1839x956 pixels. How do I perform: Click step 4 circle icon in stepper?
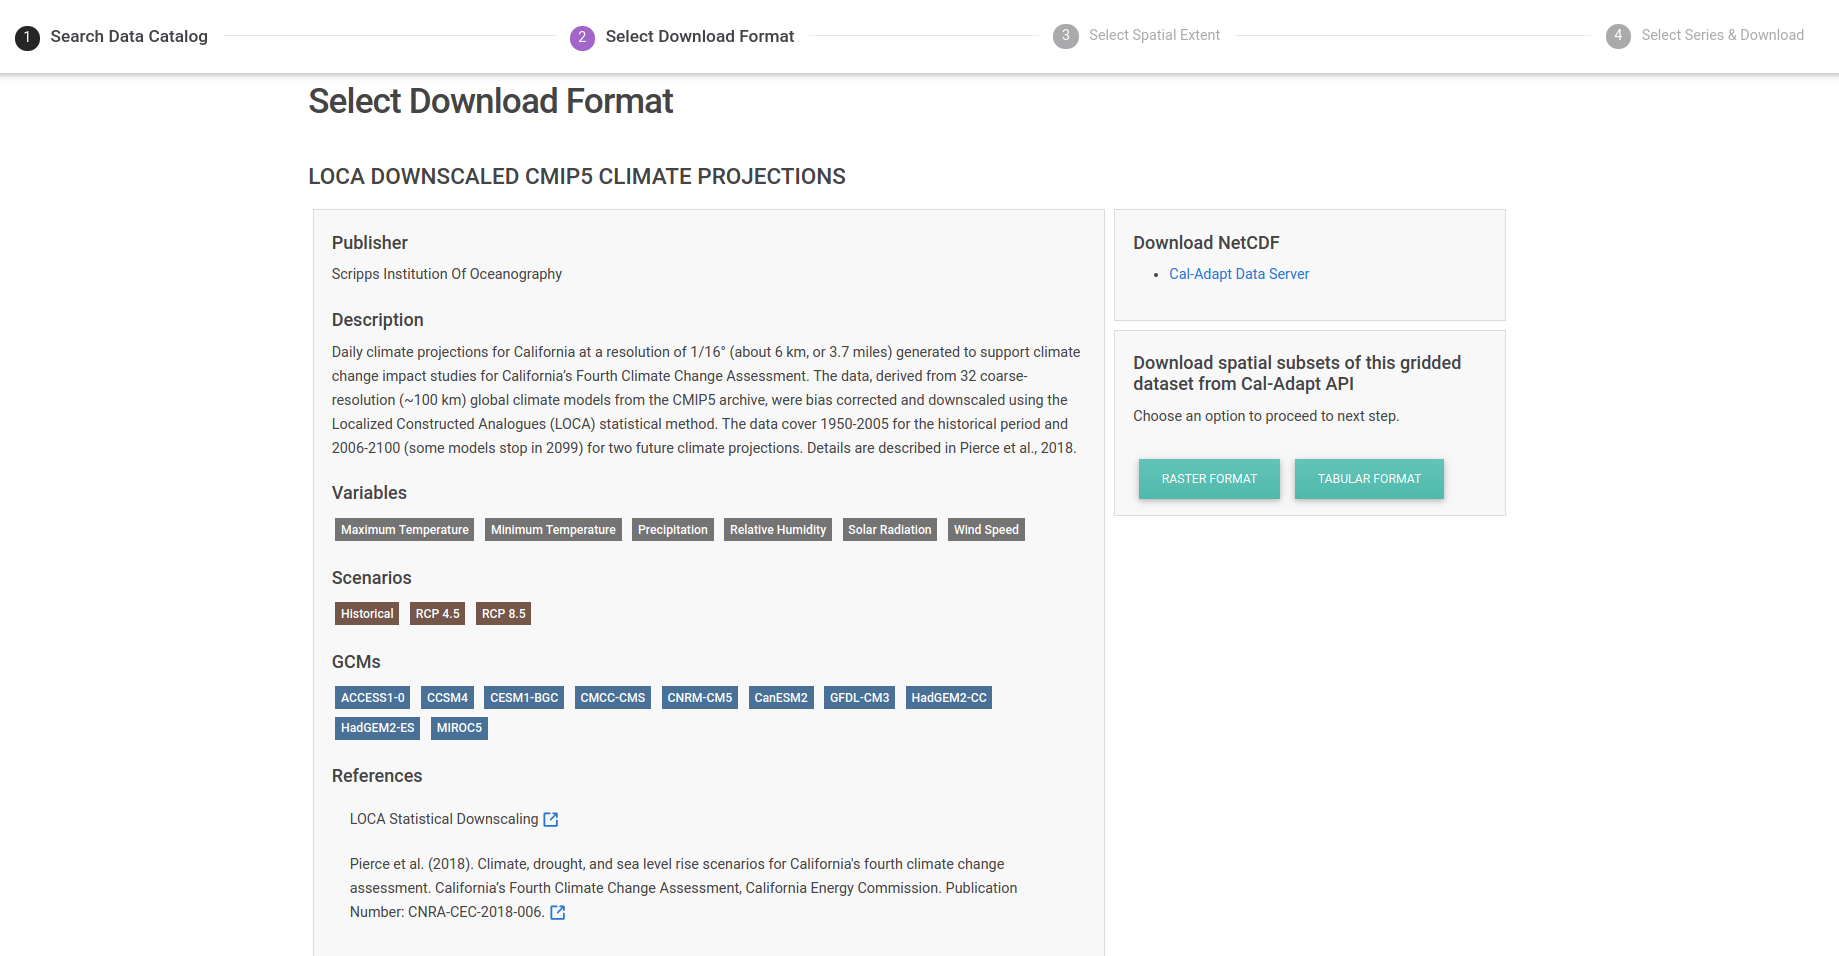tap(1618, 36)
